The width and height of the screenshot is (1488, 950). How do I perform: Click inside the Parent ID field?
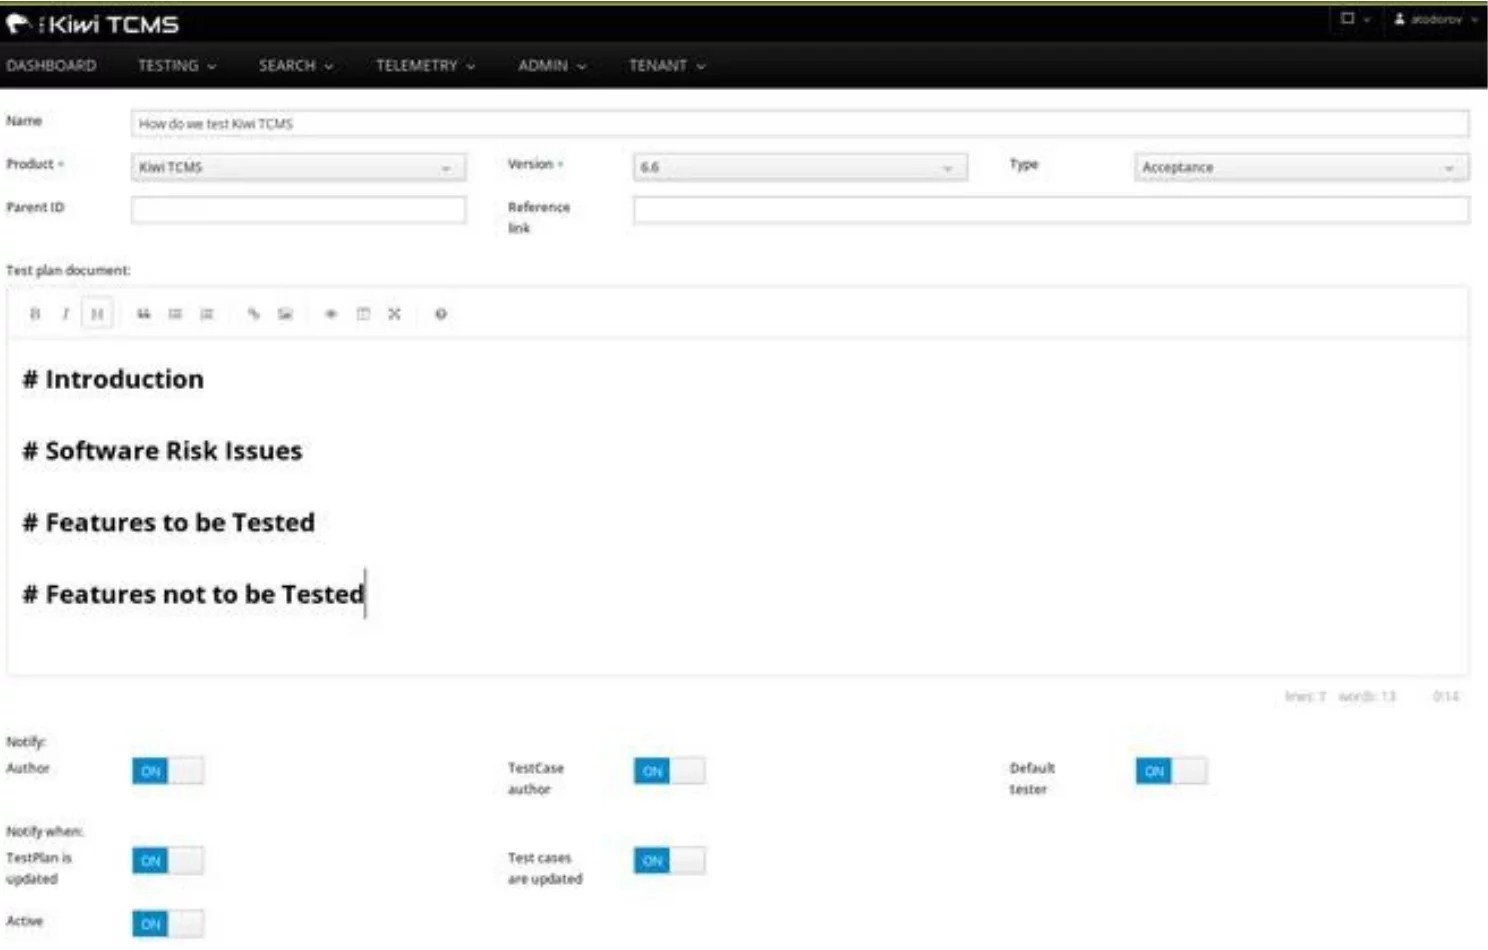pyautogui.click(x=297, y=211)
